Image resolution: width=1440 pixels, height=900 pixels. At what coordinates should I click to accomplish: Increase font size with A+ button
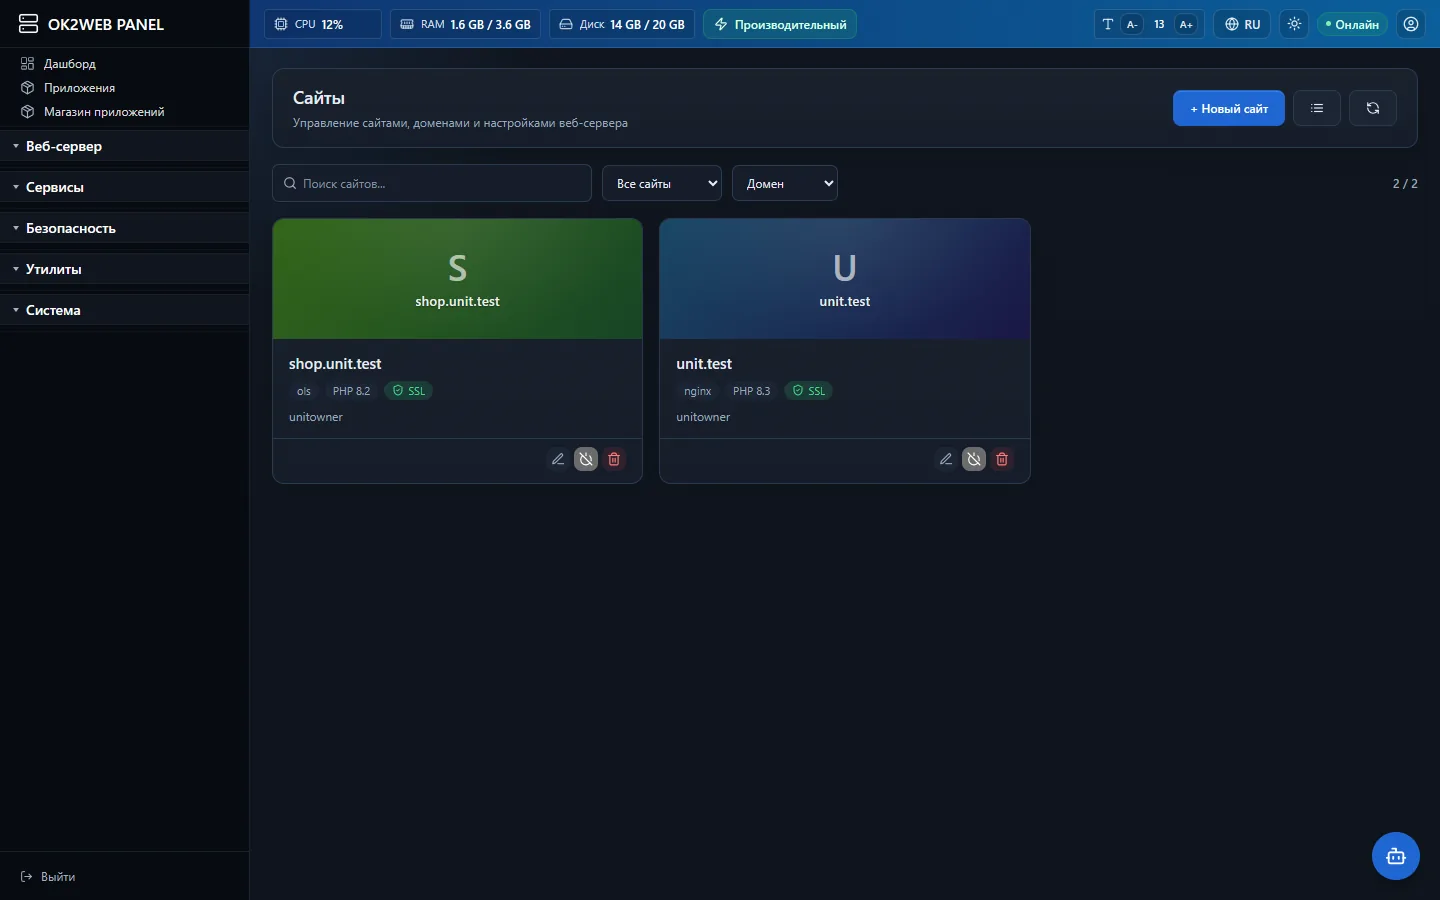(x=1186, y=24)
